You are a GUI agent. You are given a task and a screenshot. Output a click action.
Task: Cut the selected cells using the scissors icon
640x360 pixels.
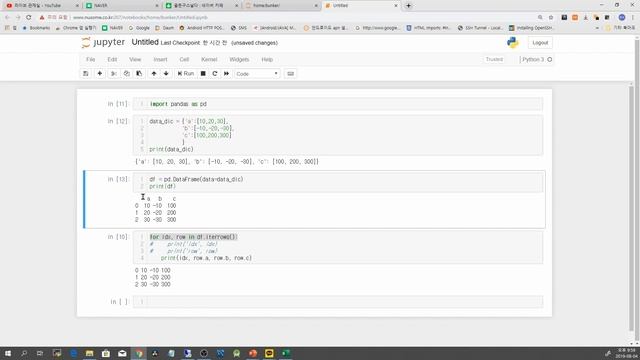click(x=114, y=73)
